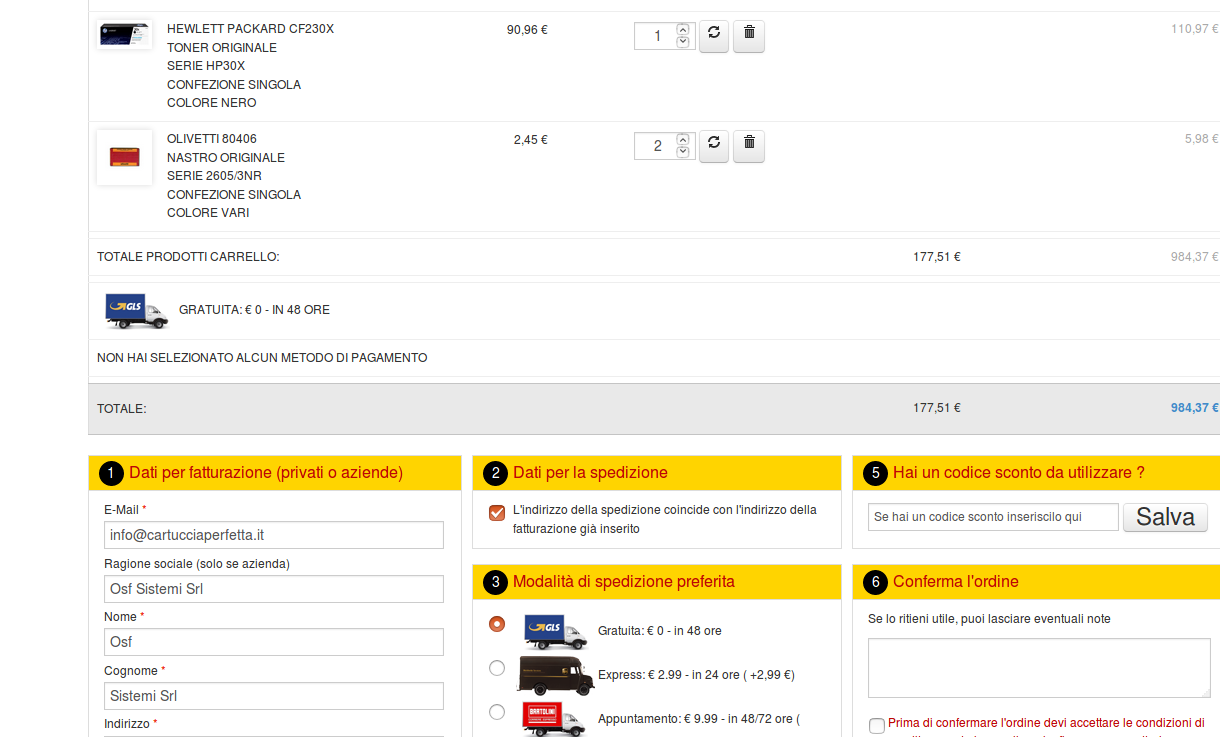1220x737 pixels.
Task: Click quantity field of Olivetti 80406 ribbon
Action: click(656, 146)
